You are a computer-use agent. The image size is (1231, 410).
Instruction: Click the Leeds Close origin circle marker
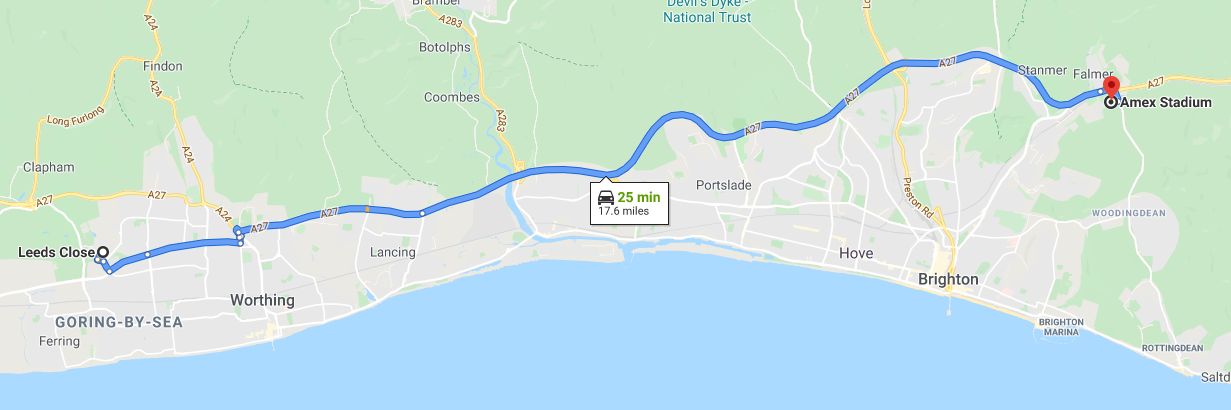103,253
